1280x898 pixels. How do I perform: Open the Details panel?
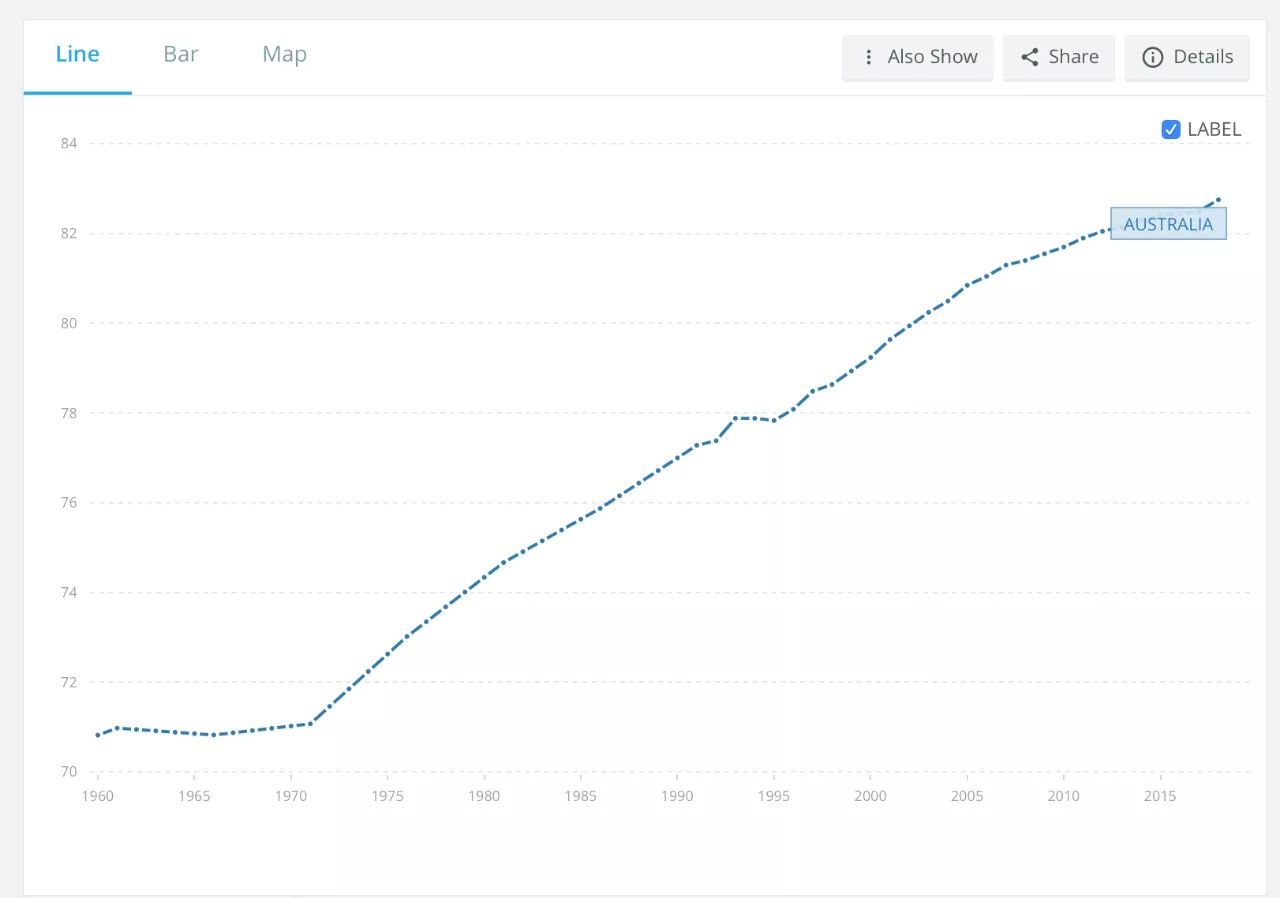coord(1187,57)
